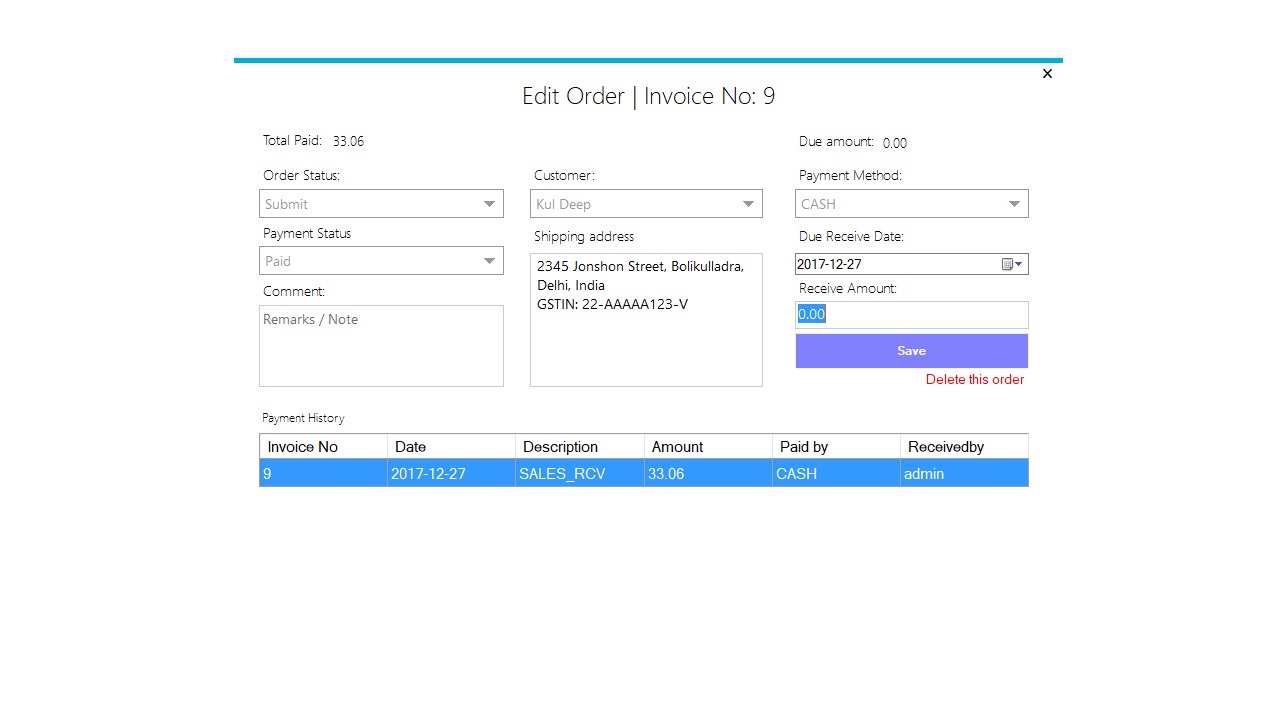Viewport: 1280px width, 720px height.
Task: Click the Description column header
Action: point(562,446)
